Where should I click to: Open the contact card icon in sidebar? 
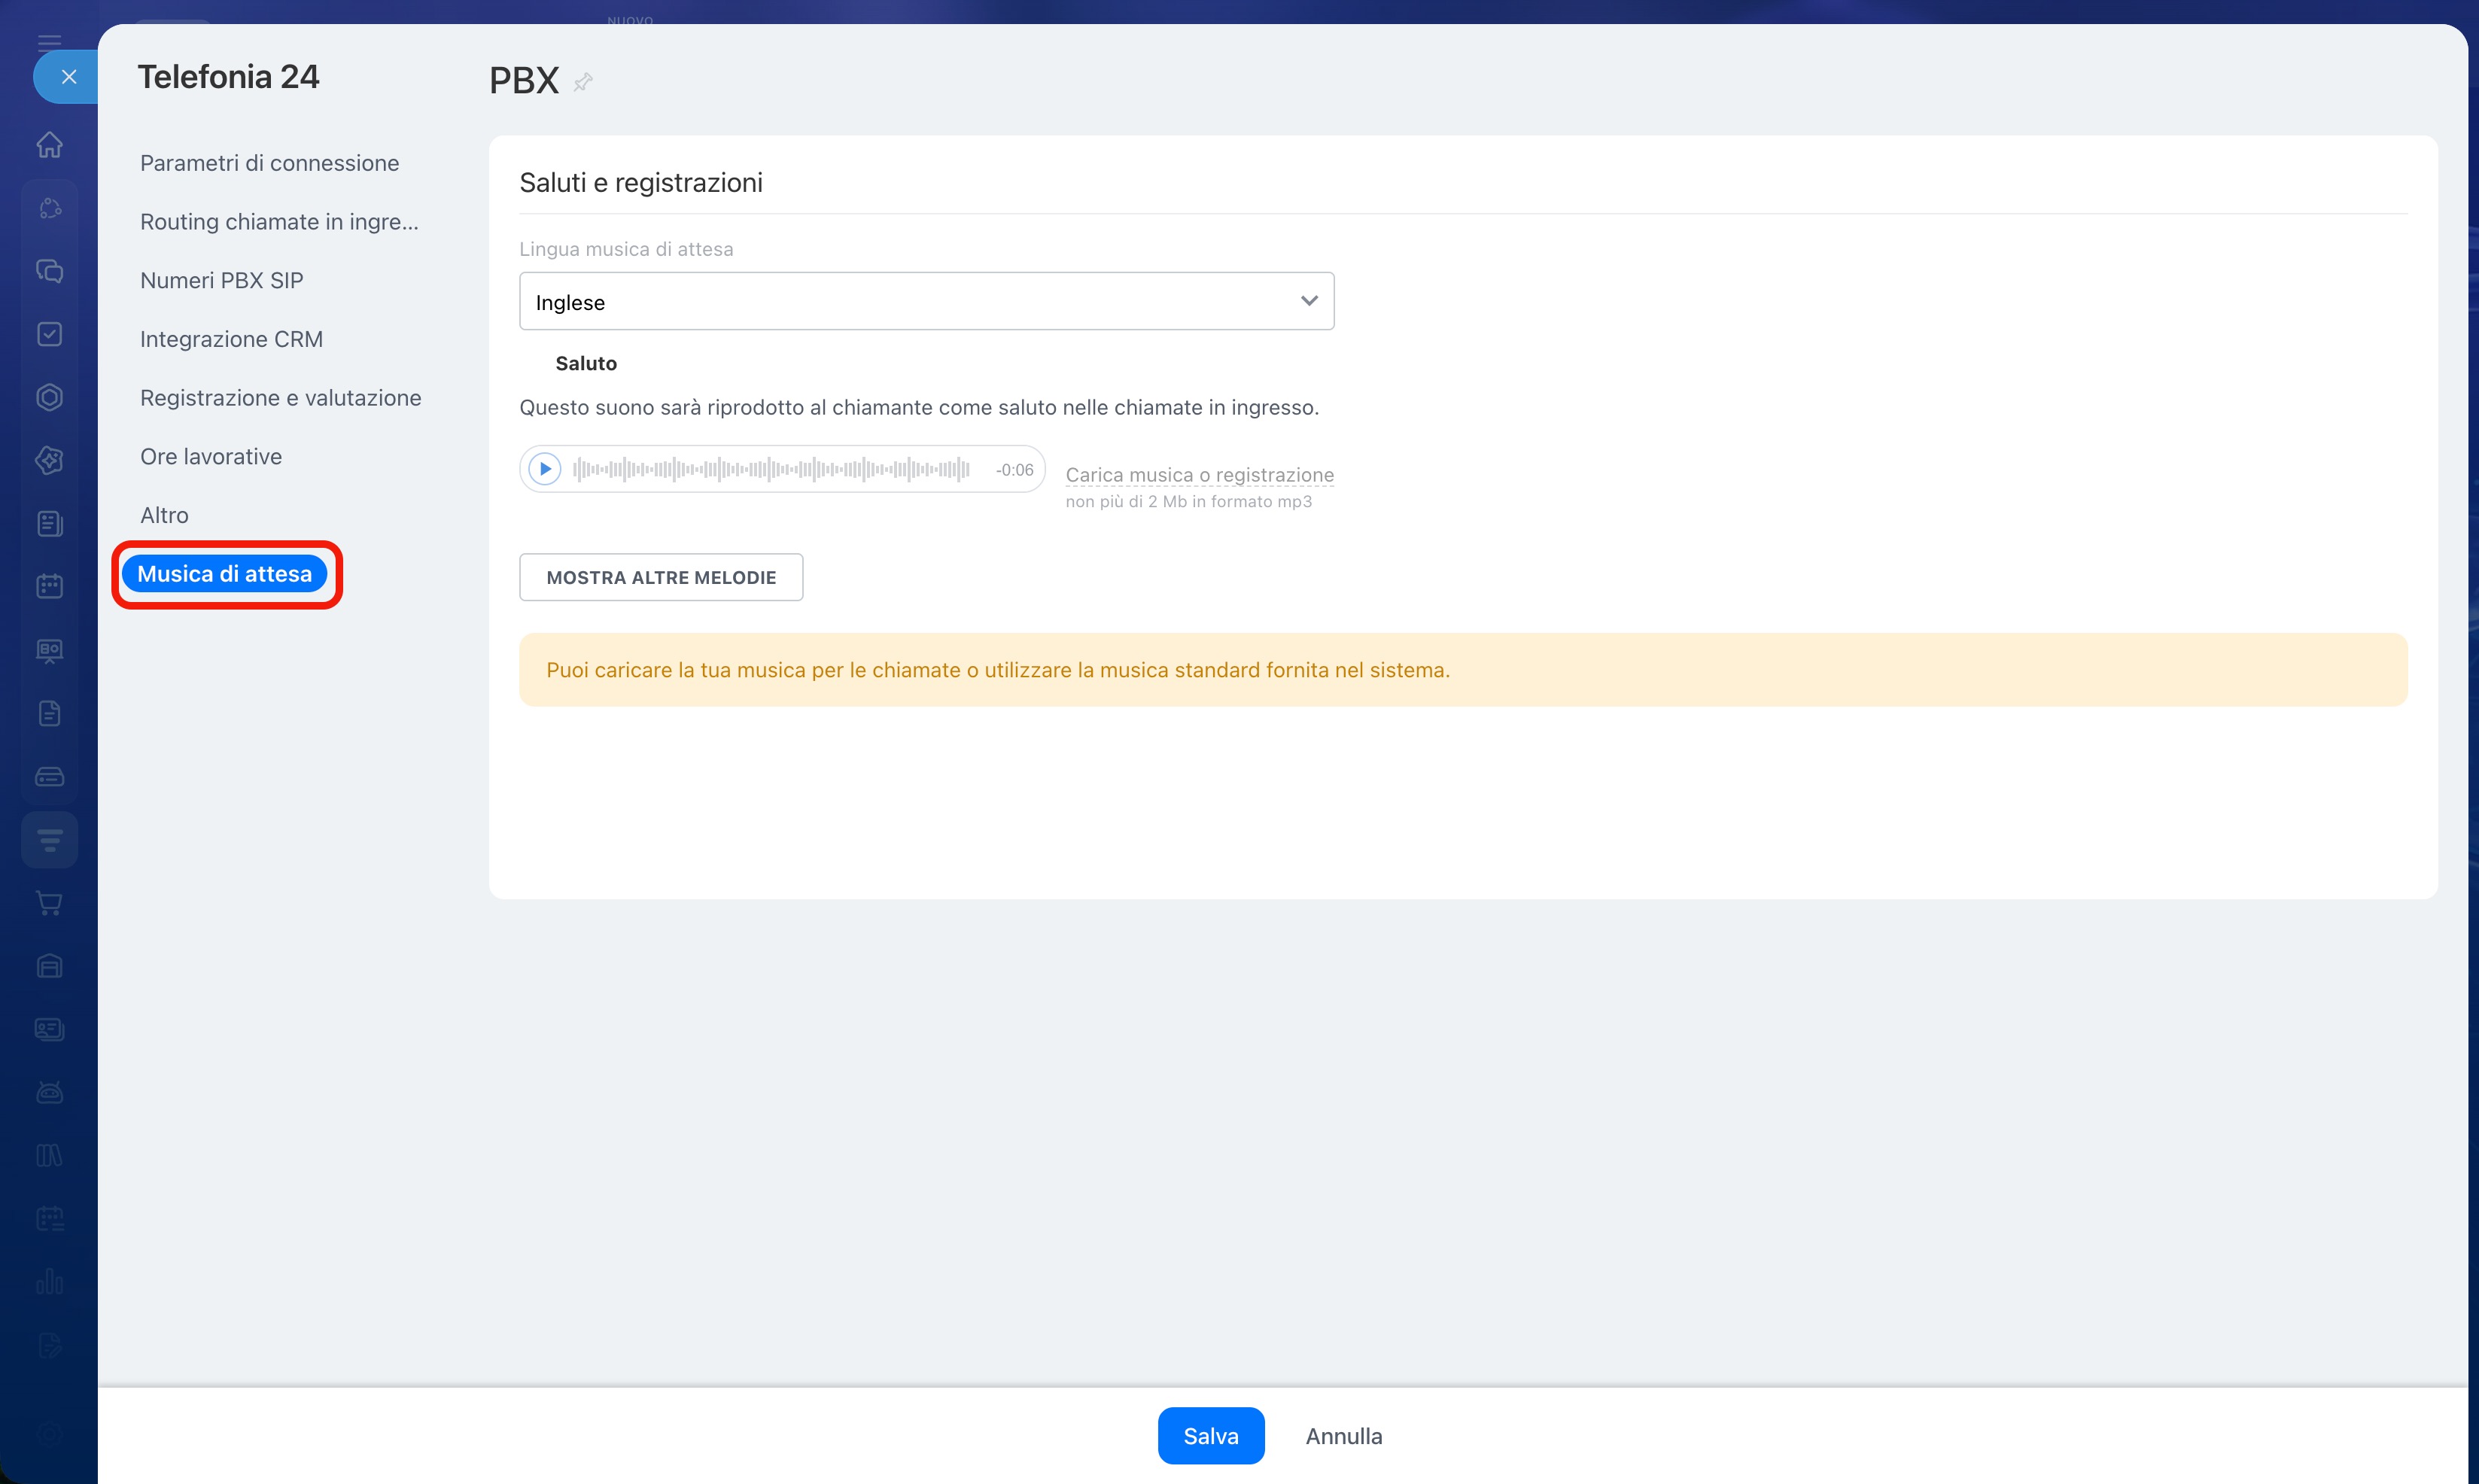coord(49,1029)
